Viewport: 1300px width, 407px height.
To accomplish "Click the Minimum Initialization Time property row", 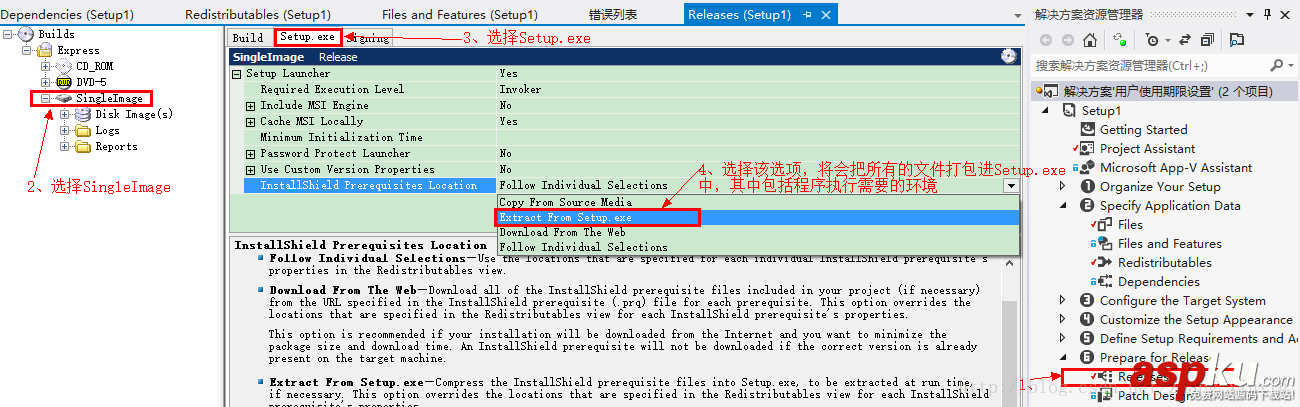I will (x=625, y=137).
